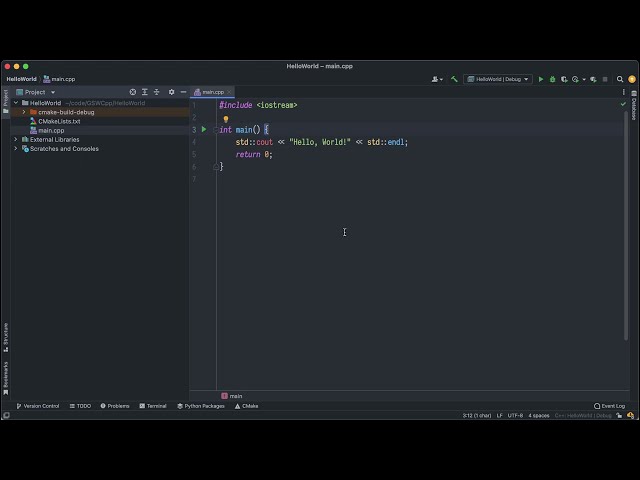640x480 pixels.
Task: Toggle the Structure side tool window
Action: pyautogui.click(x=6, y=337)
